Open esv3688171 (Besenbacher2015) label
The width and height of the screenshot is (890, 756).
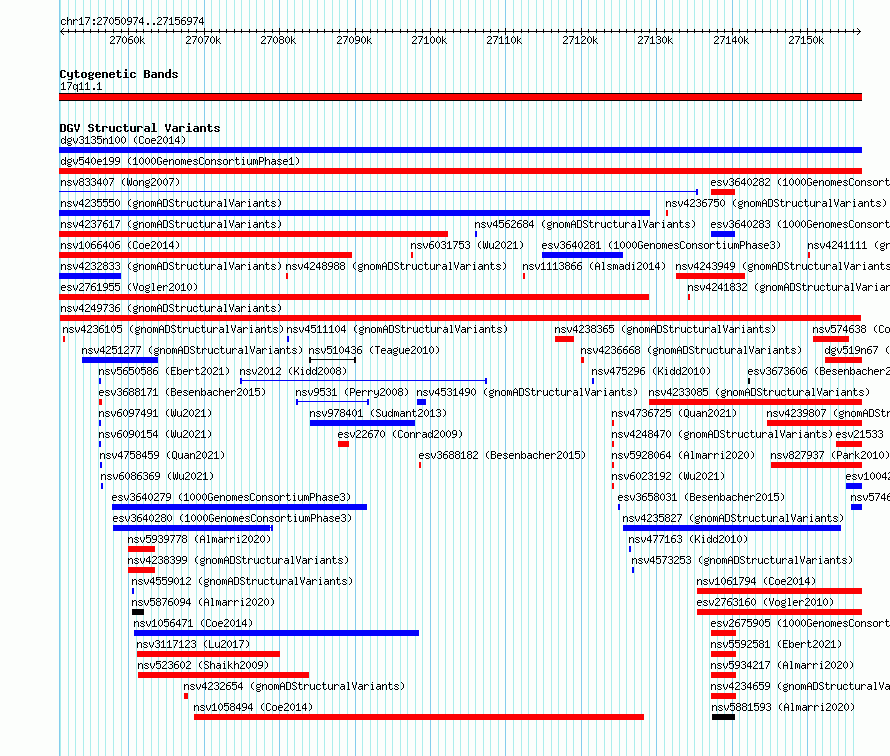click(x=182, y=392)
